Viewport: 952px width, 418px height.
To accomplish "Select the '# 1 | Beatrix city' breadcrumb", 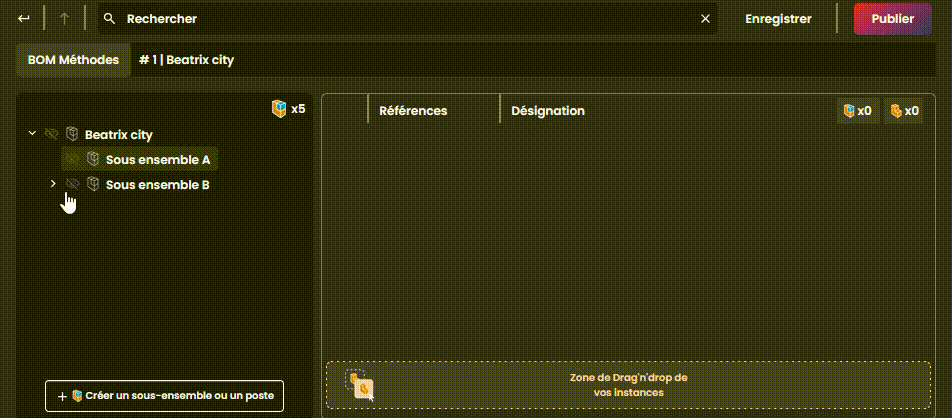I will click(186, 60).
